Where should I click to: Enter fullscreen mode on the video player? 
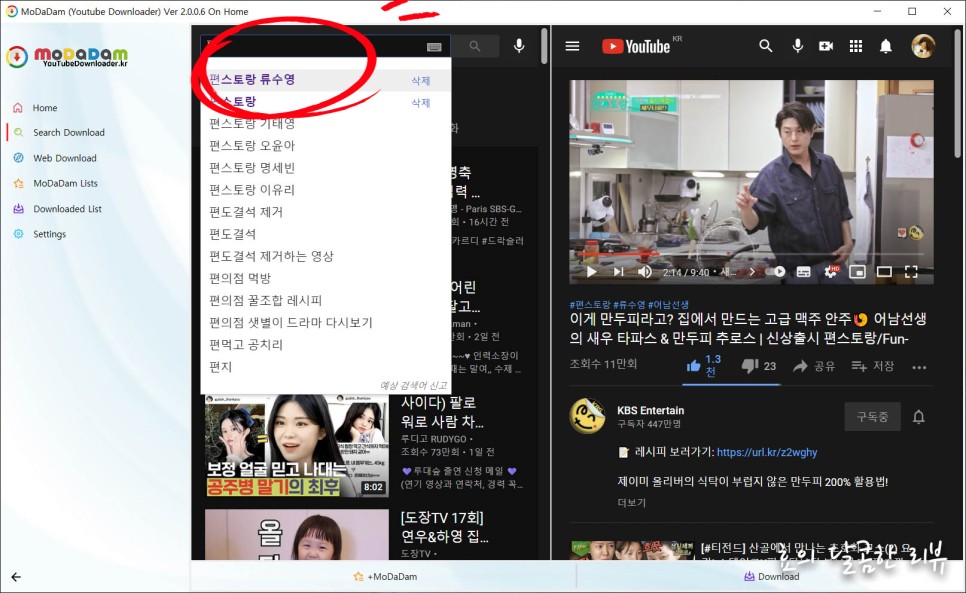click(x=911, y=271)
